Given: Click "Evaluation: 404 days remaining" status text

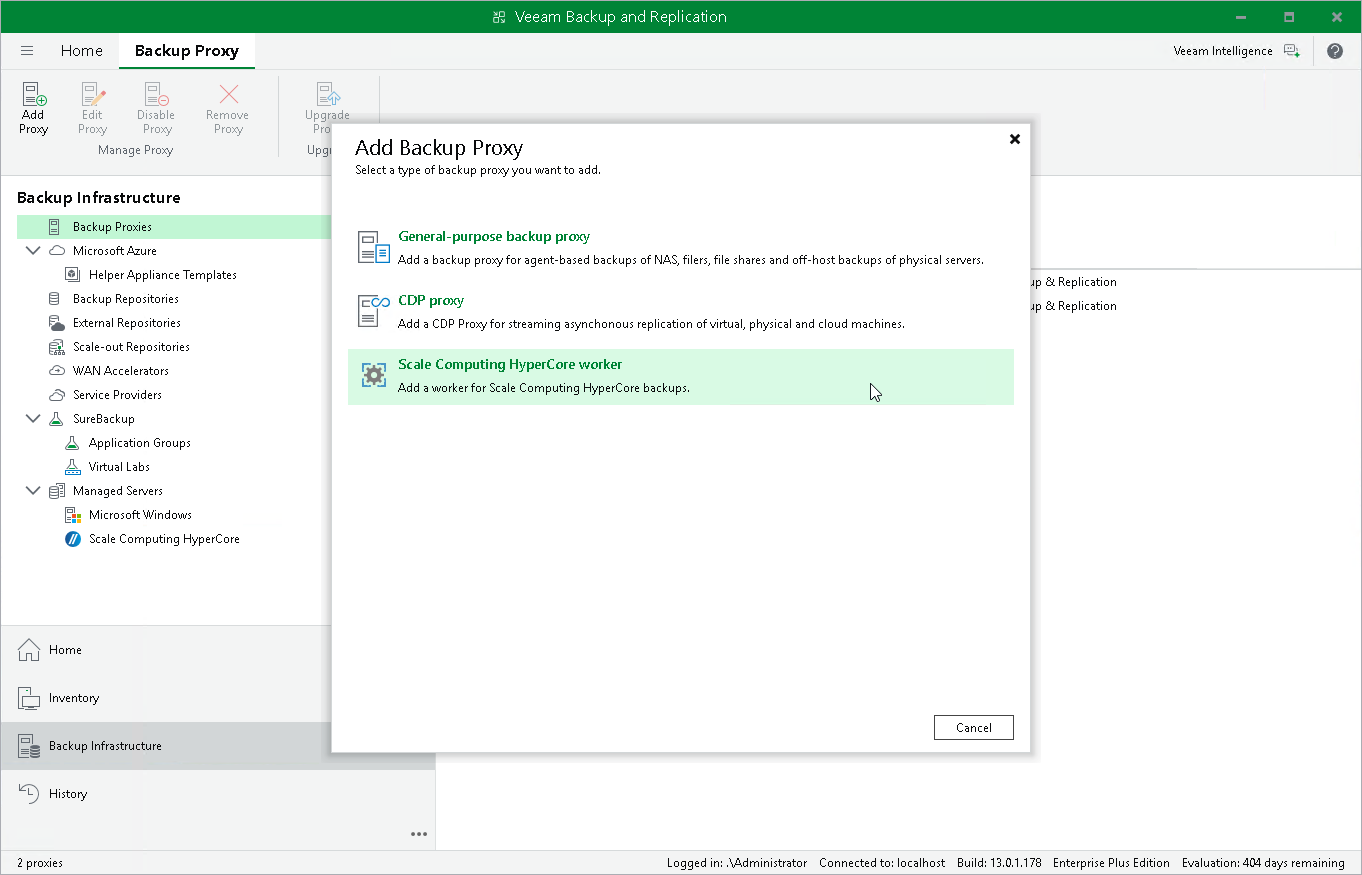Looking at the screenshot, I should click(x=1263, y=863).
